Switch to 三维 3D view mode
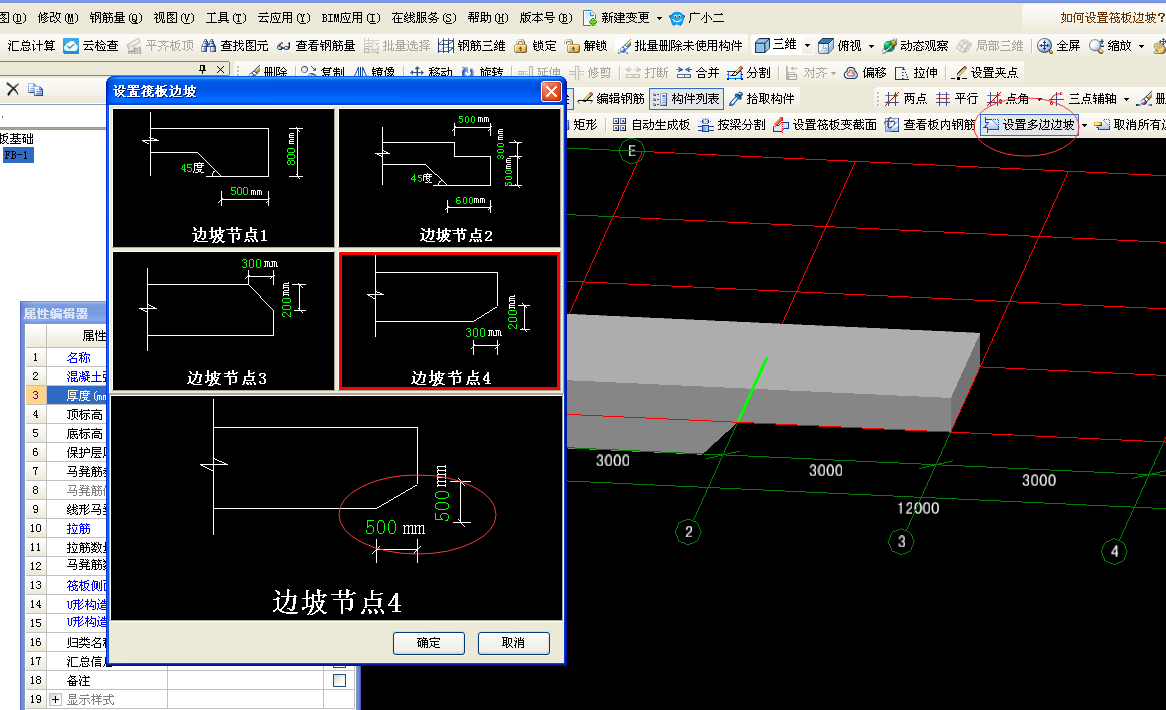1166x710 pixels. tap(776, 45)
